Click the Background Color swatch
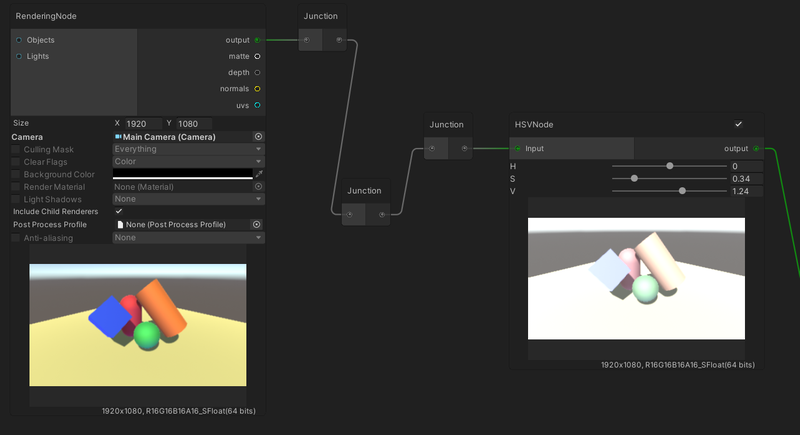 pyautogui.click(x=181, y=174)
